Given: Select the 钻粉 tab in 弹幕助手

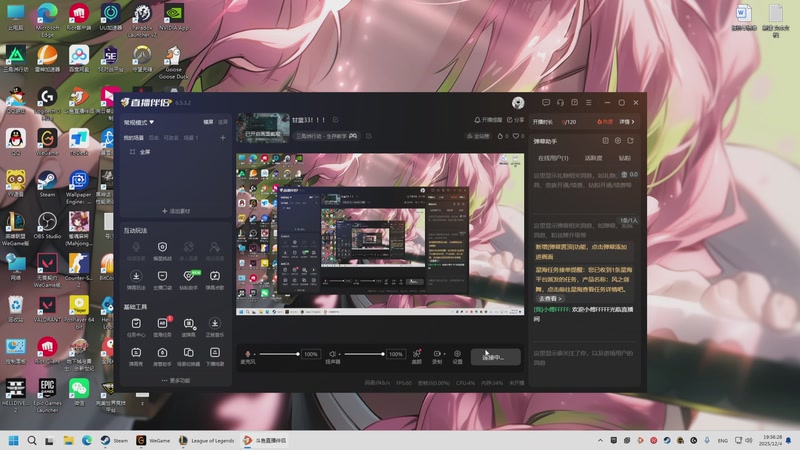Looking at the screenshot, I should click(x=625, y=158).
